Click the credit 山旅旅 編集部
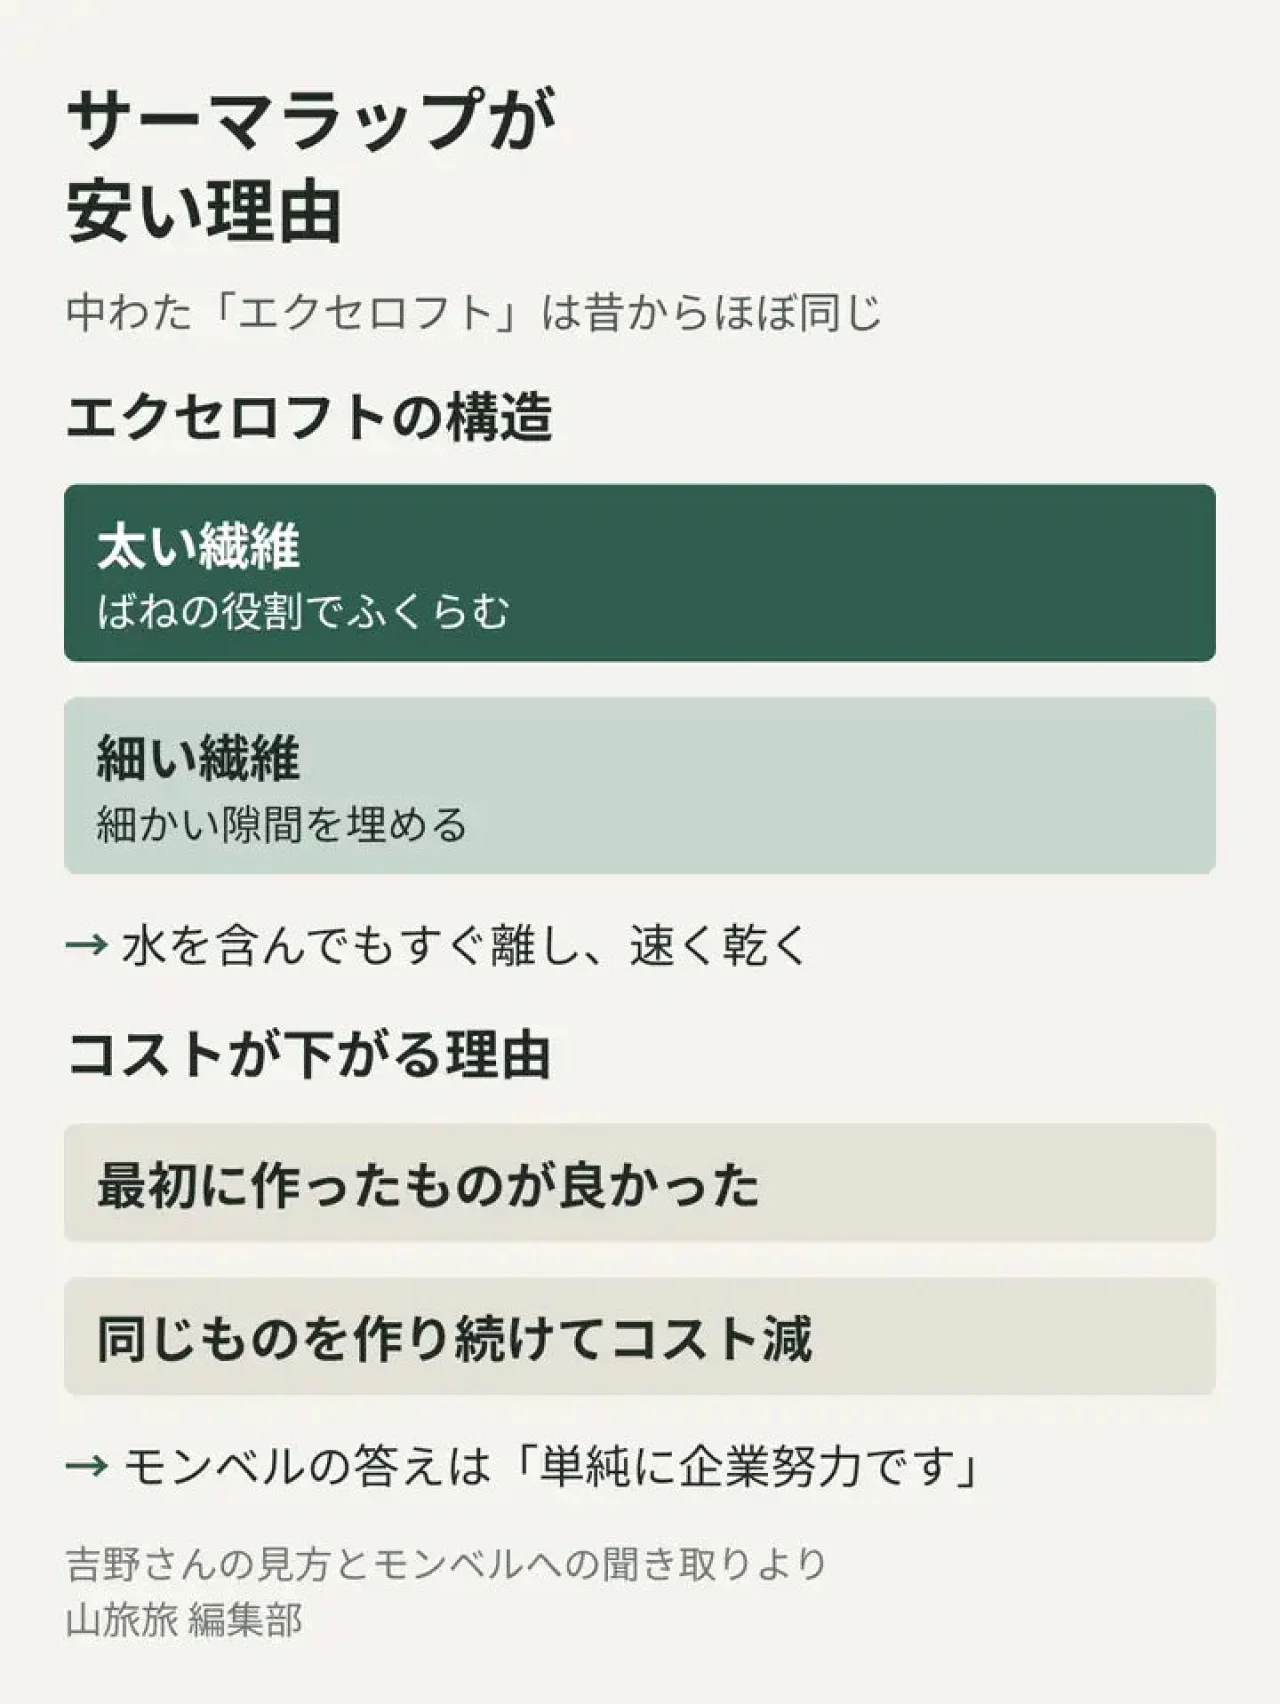 pyautogui.click(x=184, y=1619)
